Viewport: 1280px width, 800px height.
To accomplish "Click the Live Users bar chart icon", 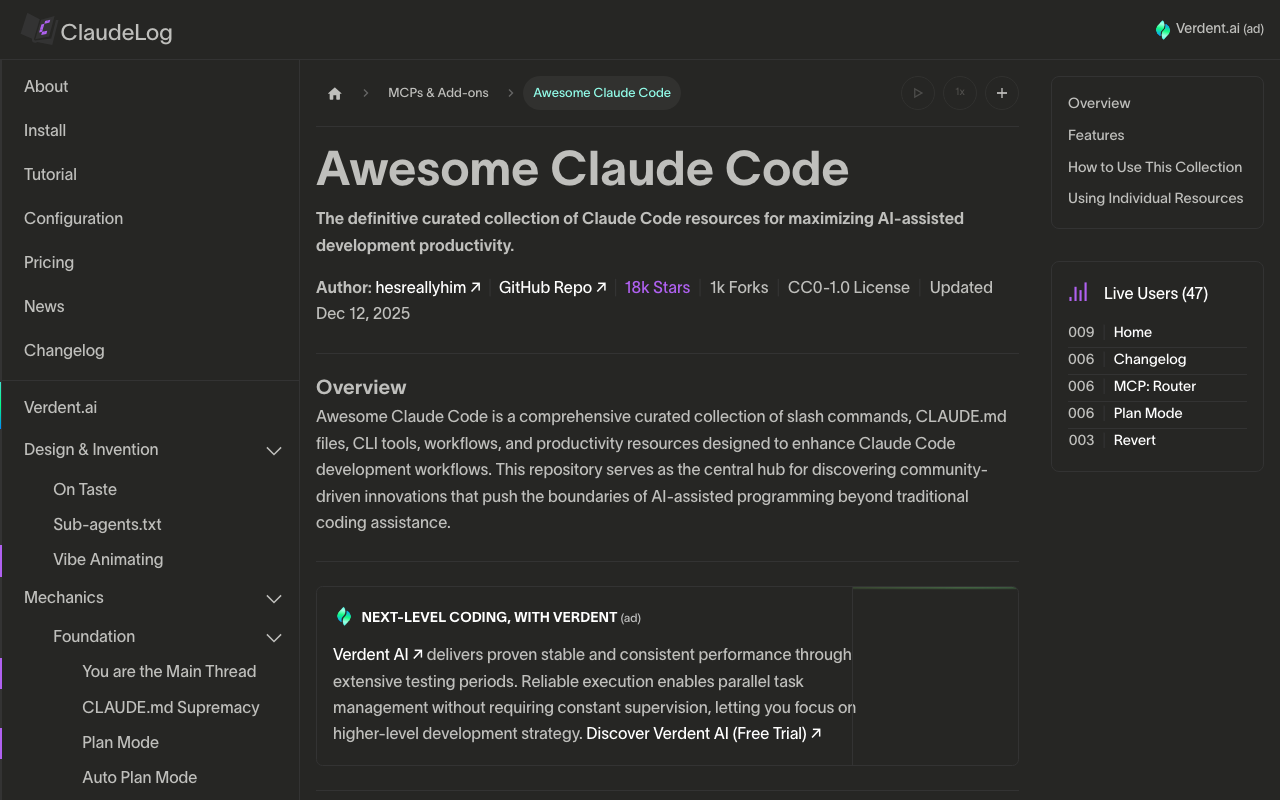I will [1079, 293].
